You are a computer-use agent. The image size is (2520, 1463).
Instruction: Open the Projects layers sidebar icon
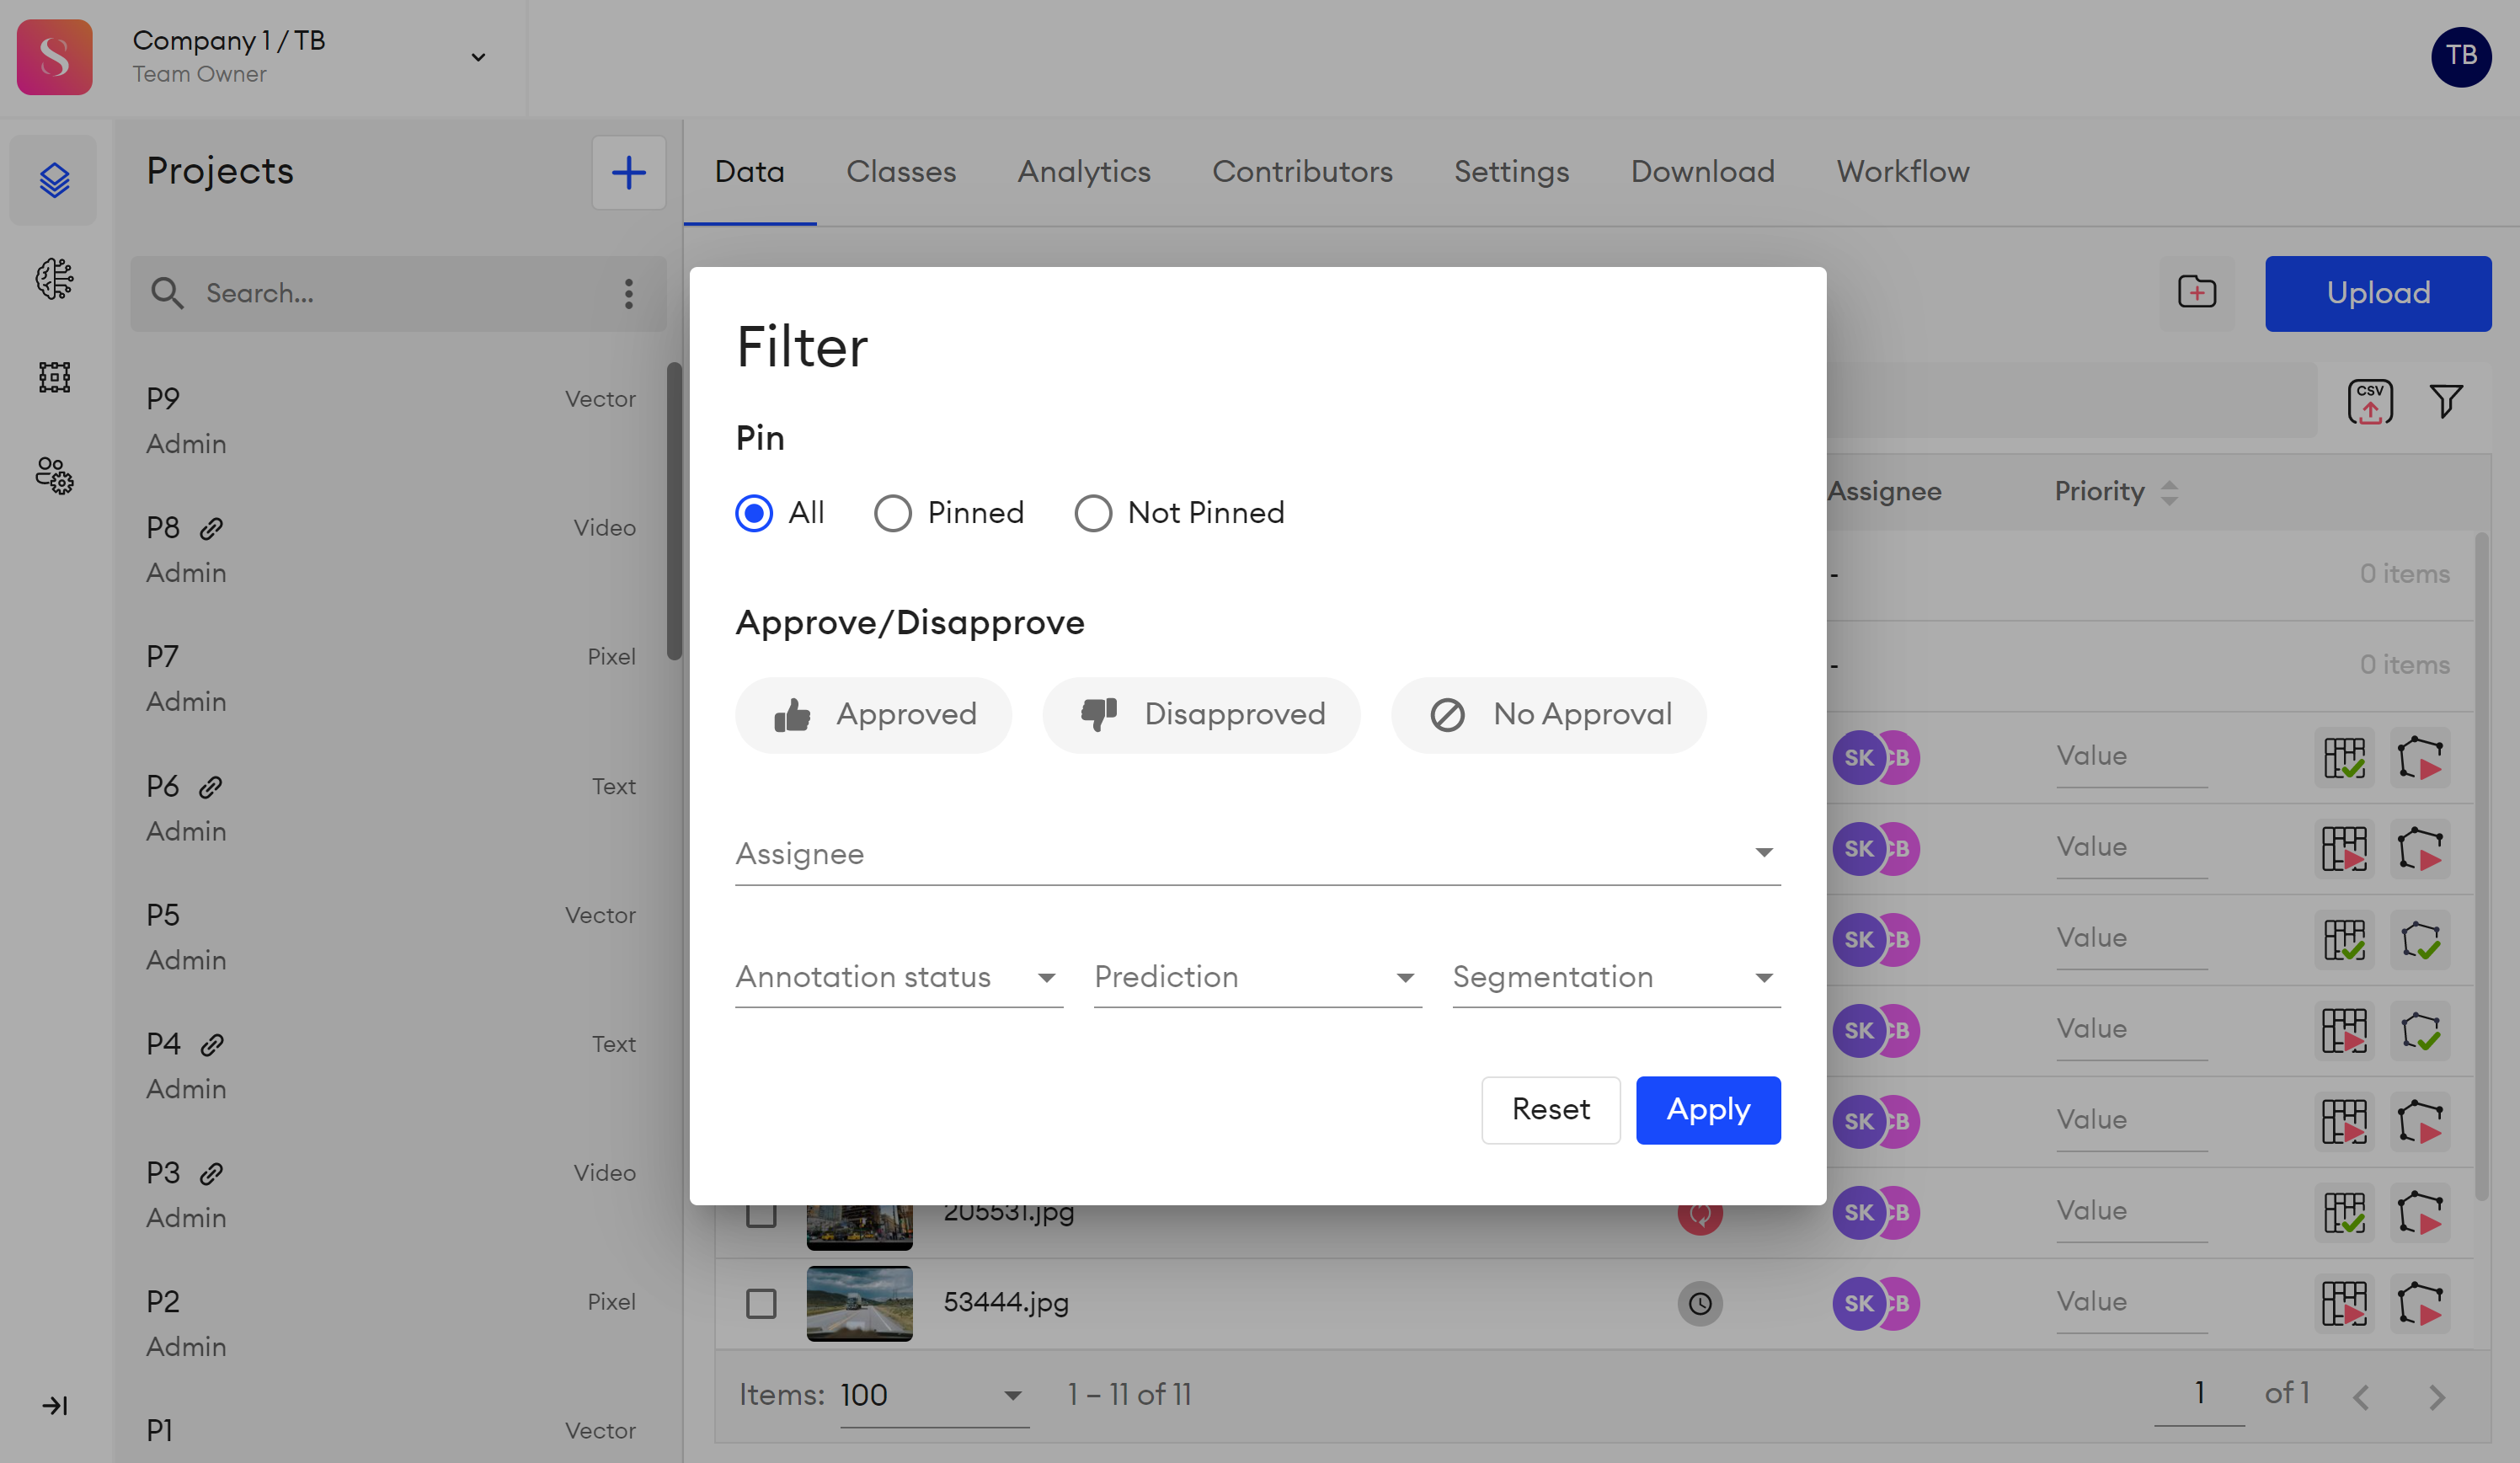point(54,180)
